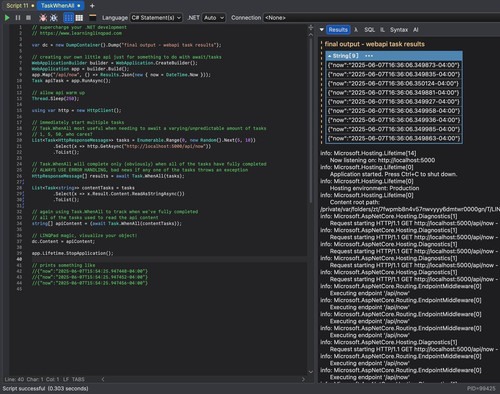Open the Connection dropdown showing <None>
This screenshot has height=394, width=500.
pyautogui.click(x=381, y=18)
